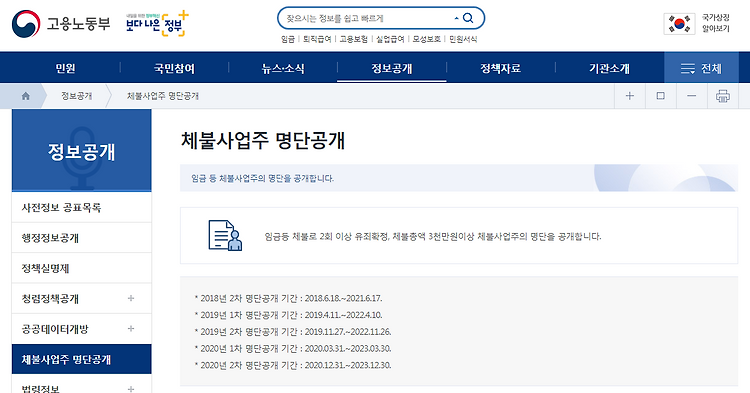Screen dimensions: 750x393
Task: Open the 정책자료 main menu
Action: click(x=500, y=68)
